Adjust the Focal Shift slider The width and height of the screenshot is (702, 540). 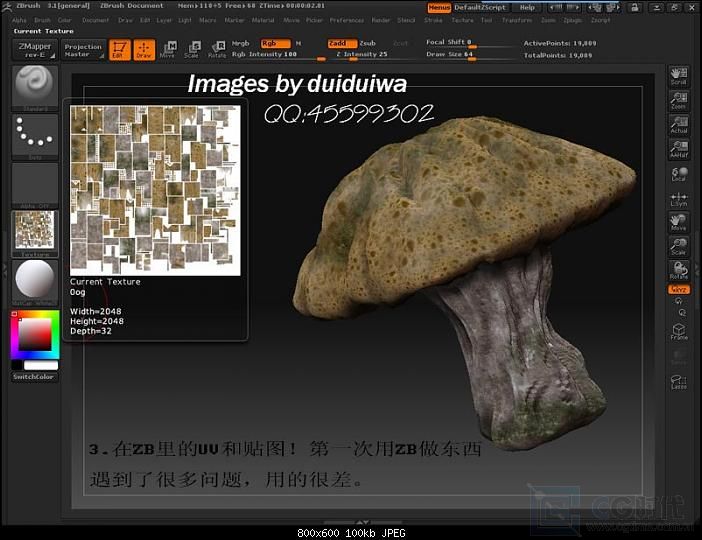pyautogui.click(x=469, y=43)
